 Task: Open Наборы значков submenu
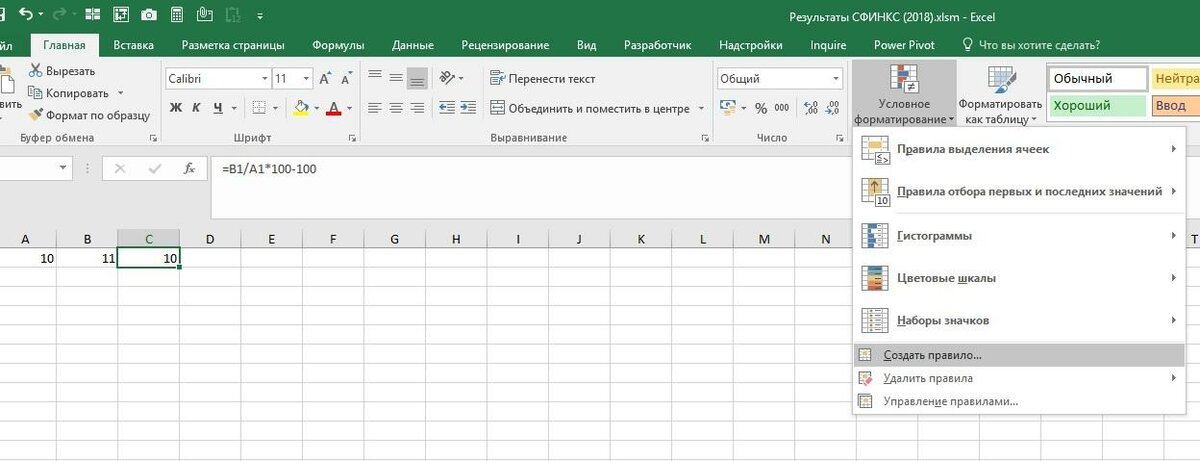(1018, 321)
